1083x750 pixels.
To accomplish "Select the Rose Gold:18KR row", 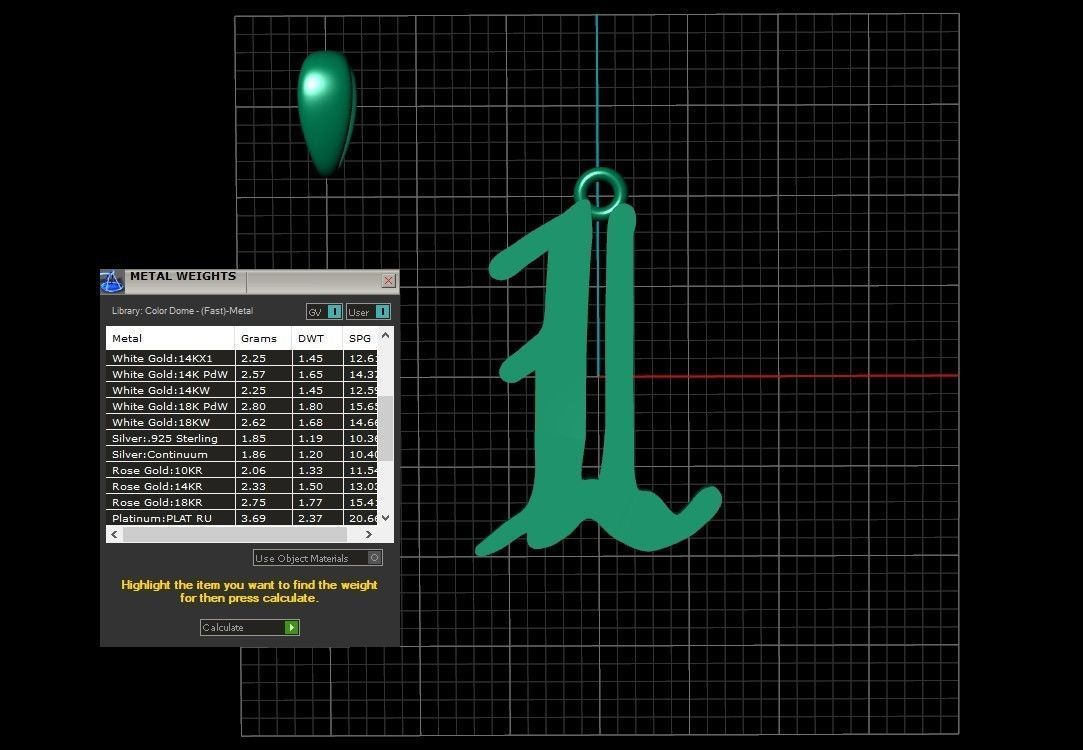I will point(242,502).
